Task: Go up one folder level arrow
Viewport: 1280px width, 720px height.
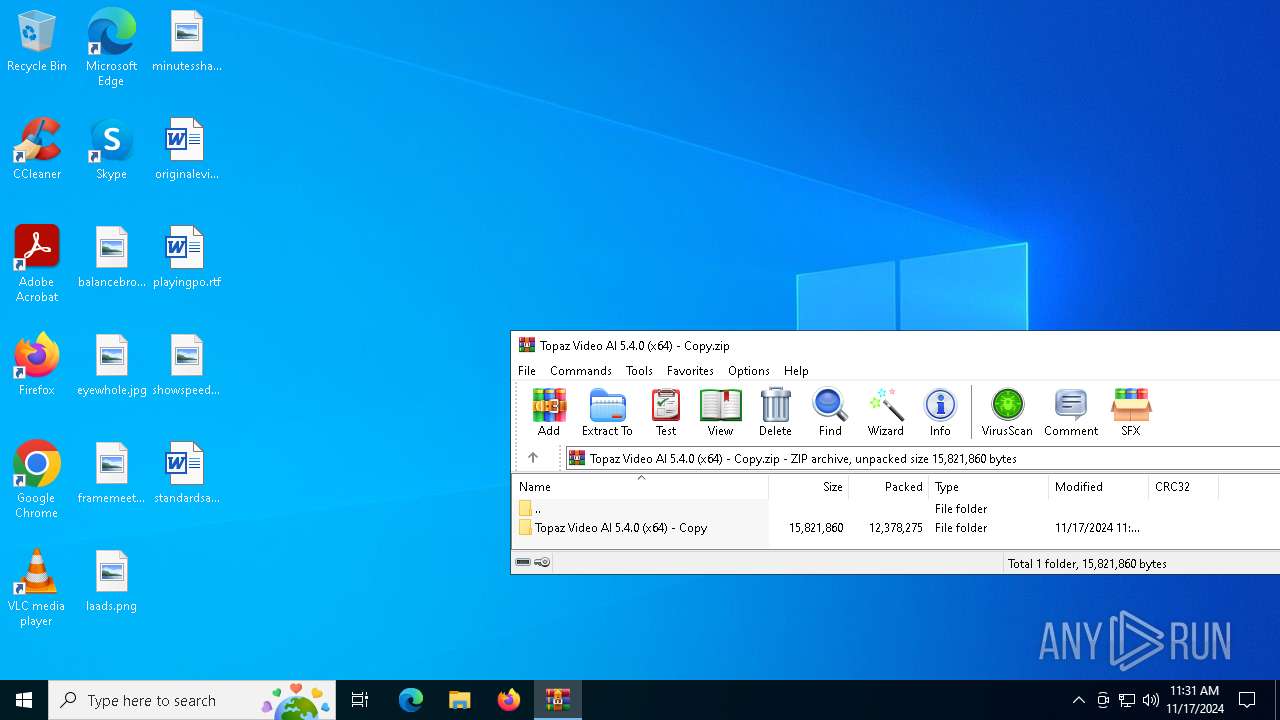Action: 533,458
